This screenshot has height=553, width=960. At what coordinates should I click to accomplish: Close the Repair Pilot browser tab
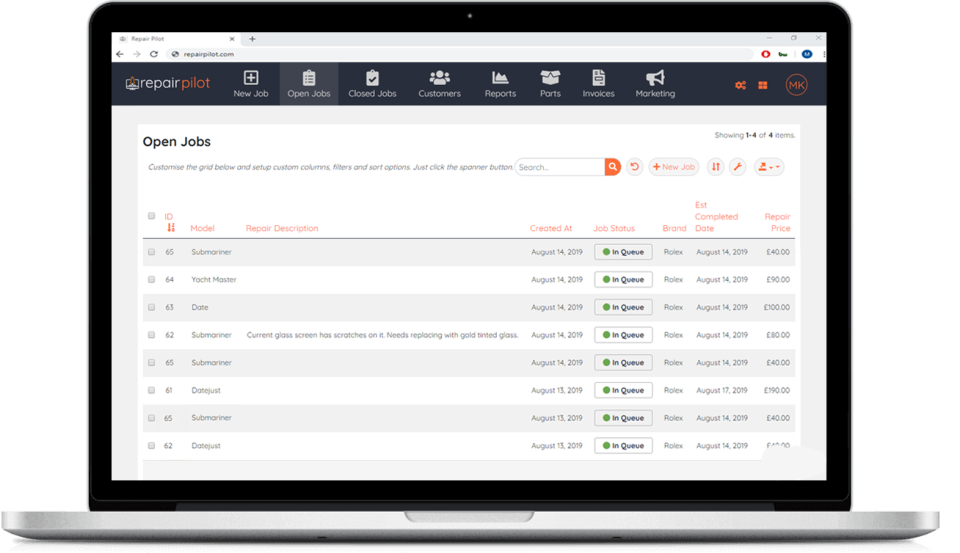(232, 39)
